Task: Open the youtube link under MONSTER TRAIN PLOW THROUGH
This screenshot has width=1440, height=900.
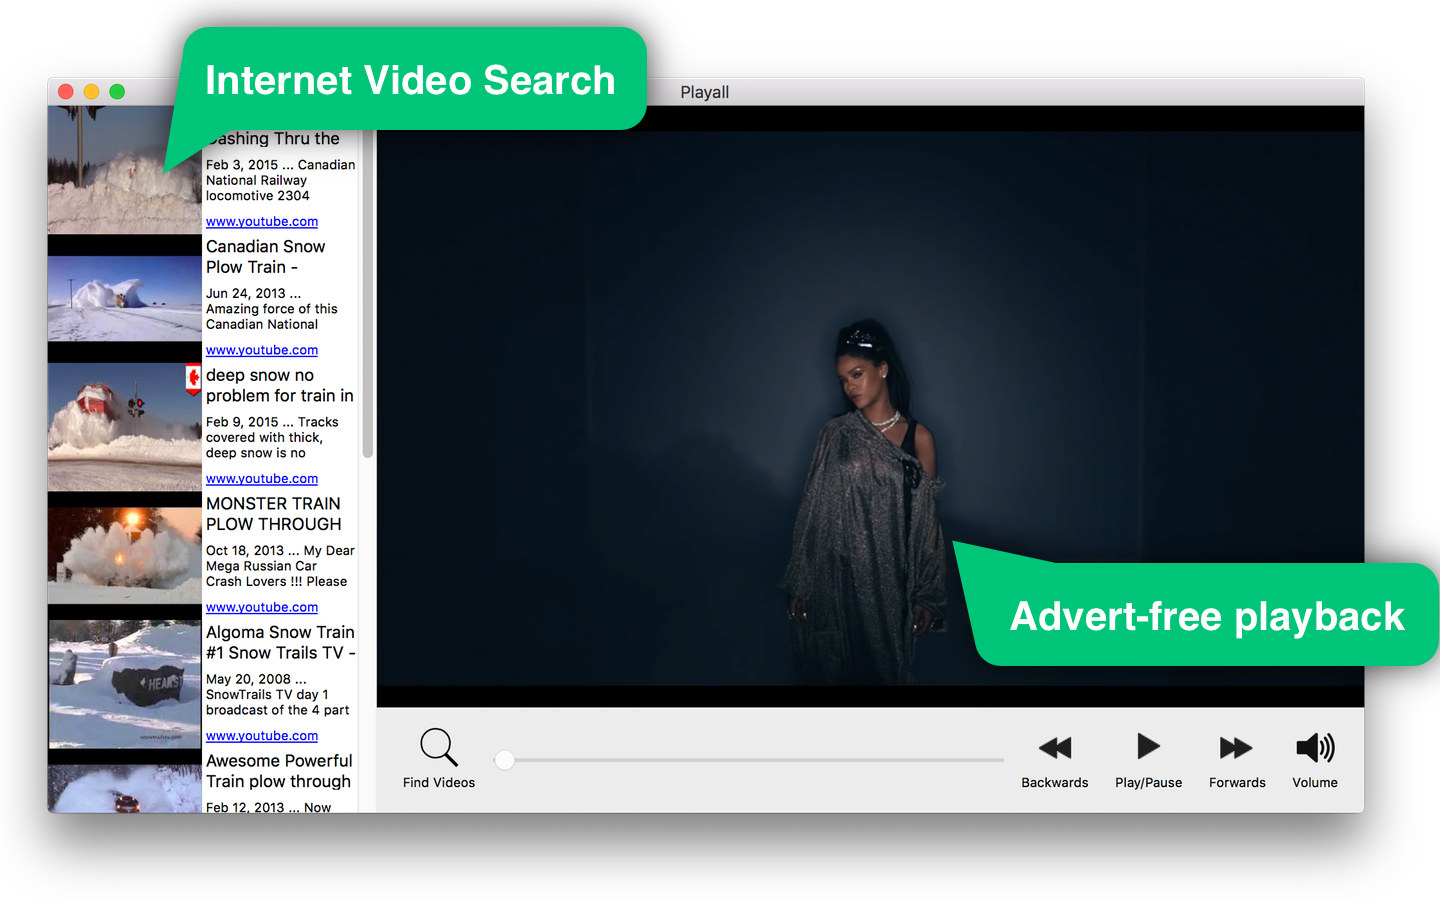Action: click(262, 607)
